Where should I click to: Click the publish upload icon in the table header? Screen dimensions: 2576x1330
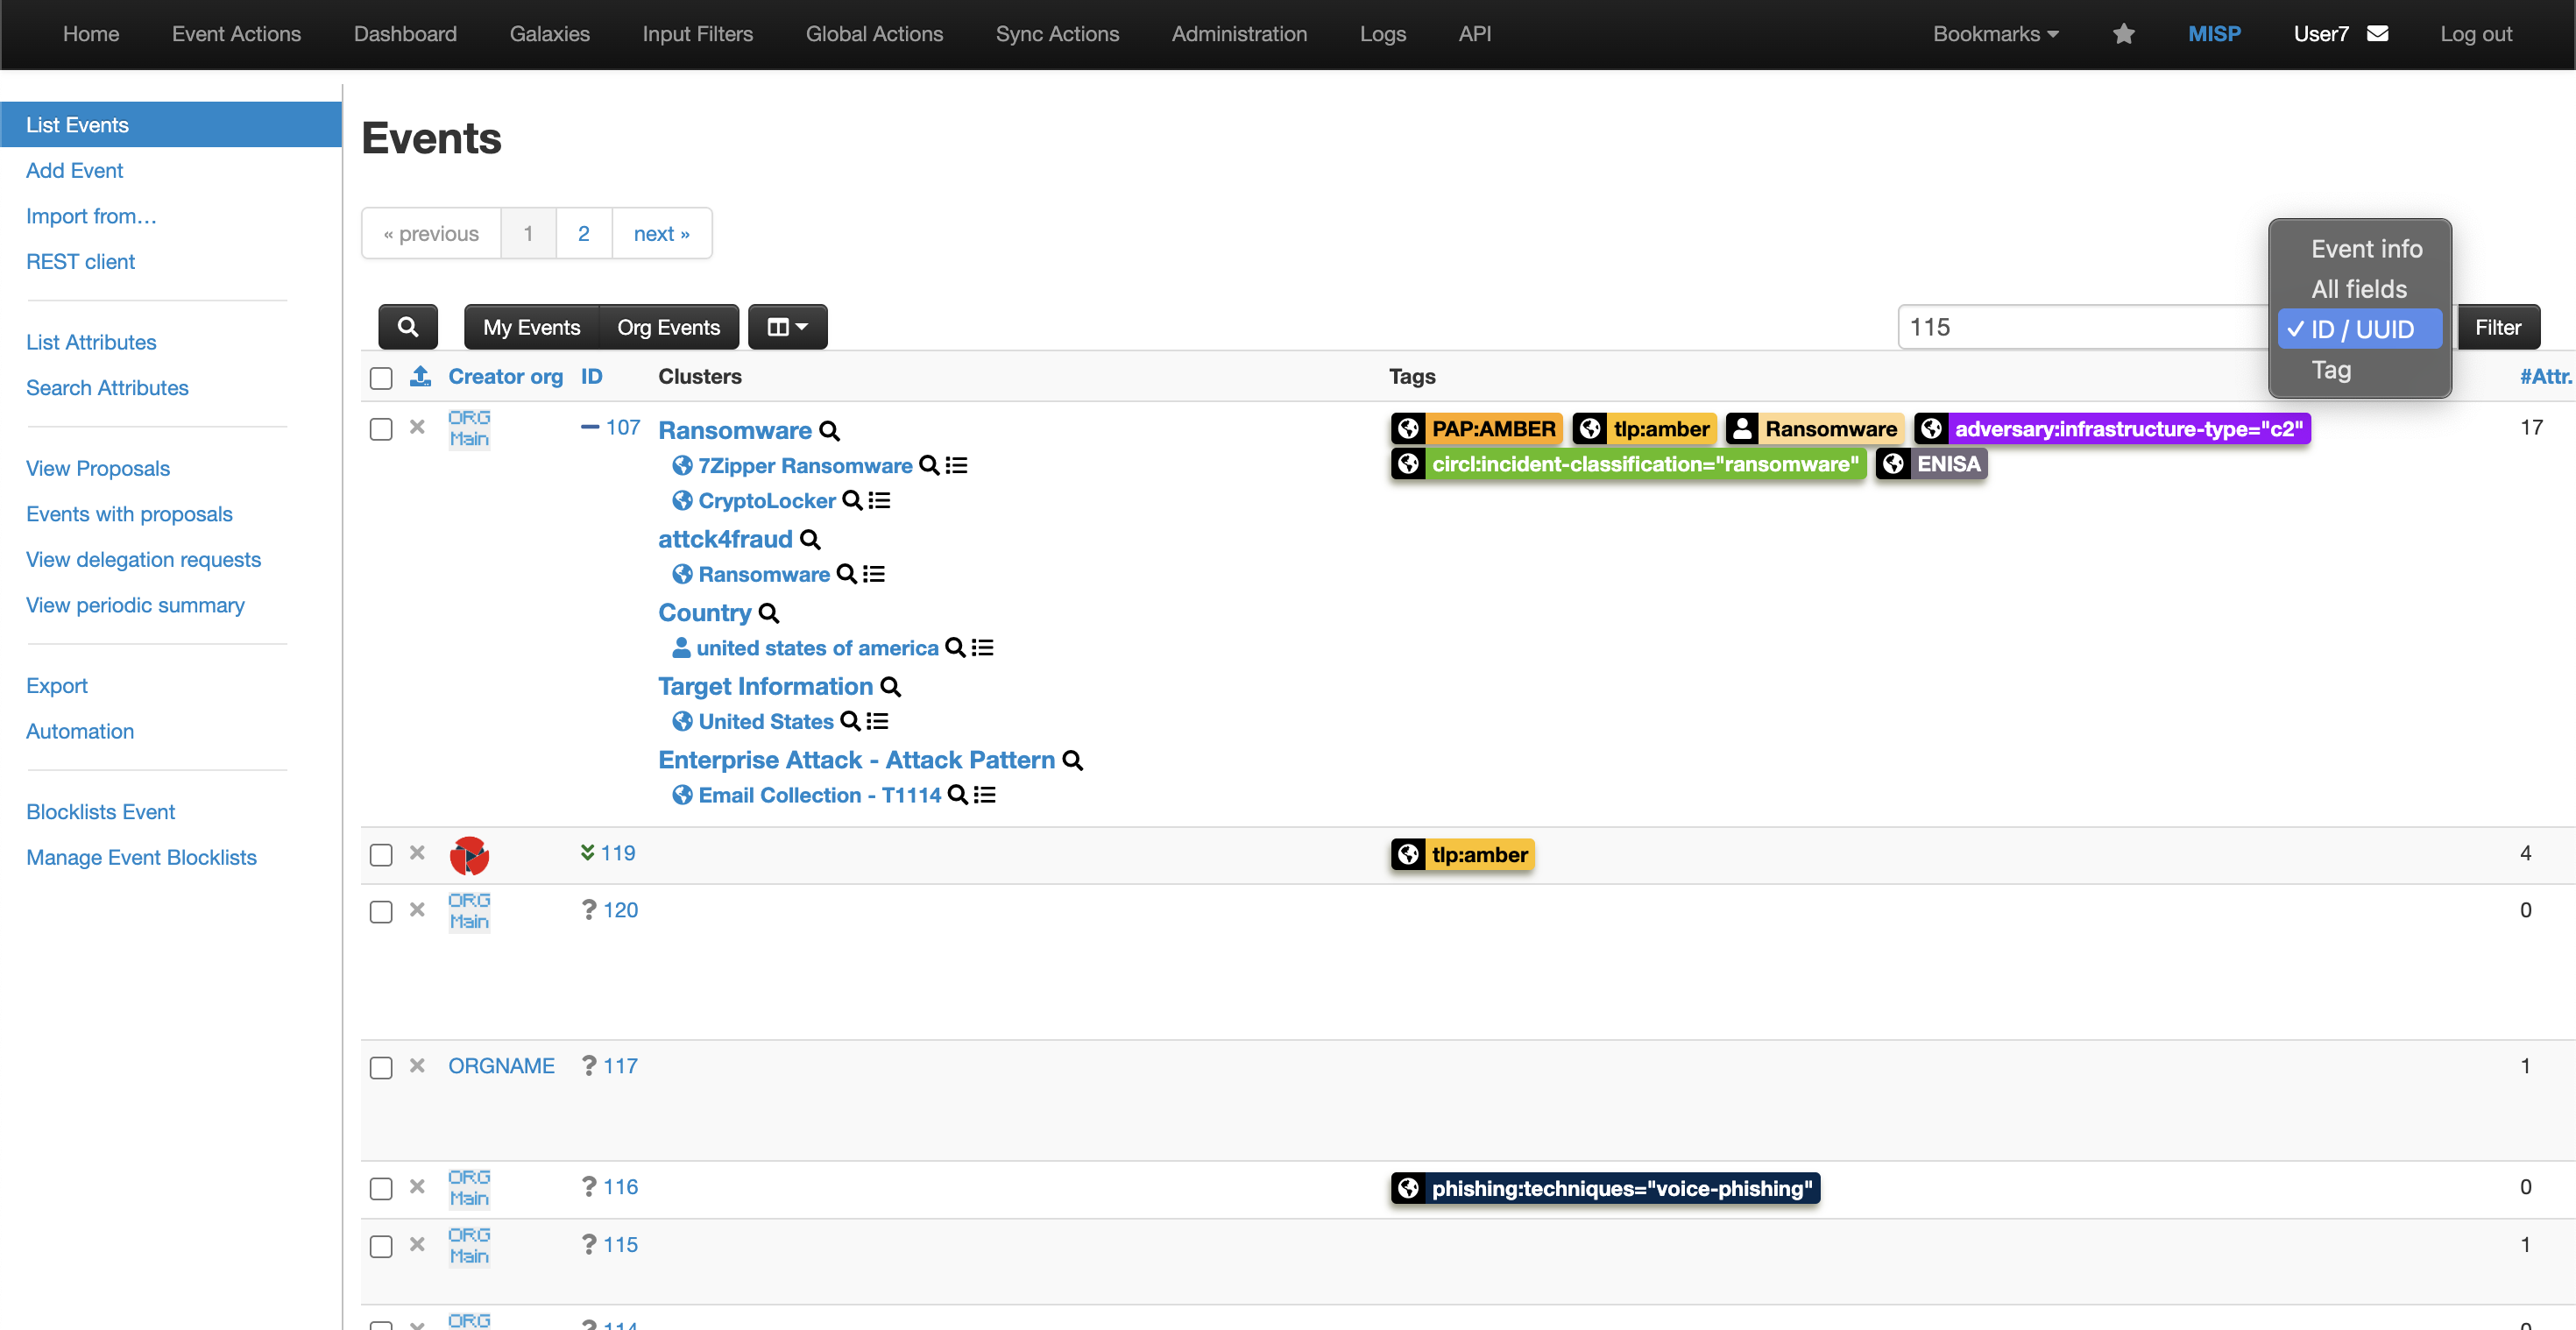(420, 376)
